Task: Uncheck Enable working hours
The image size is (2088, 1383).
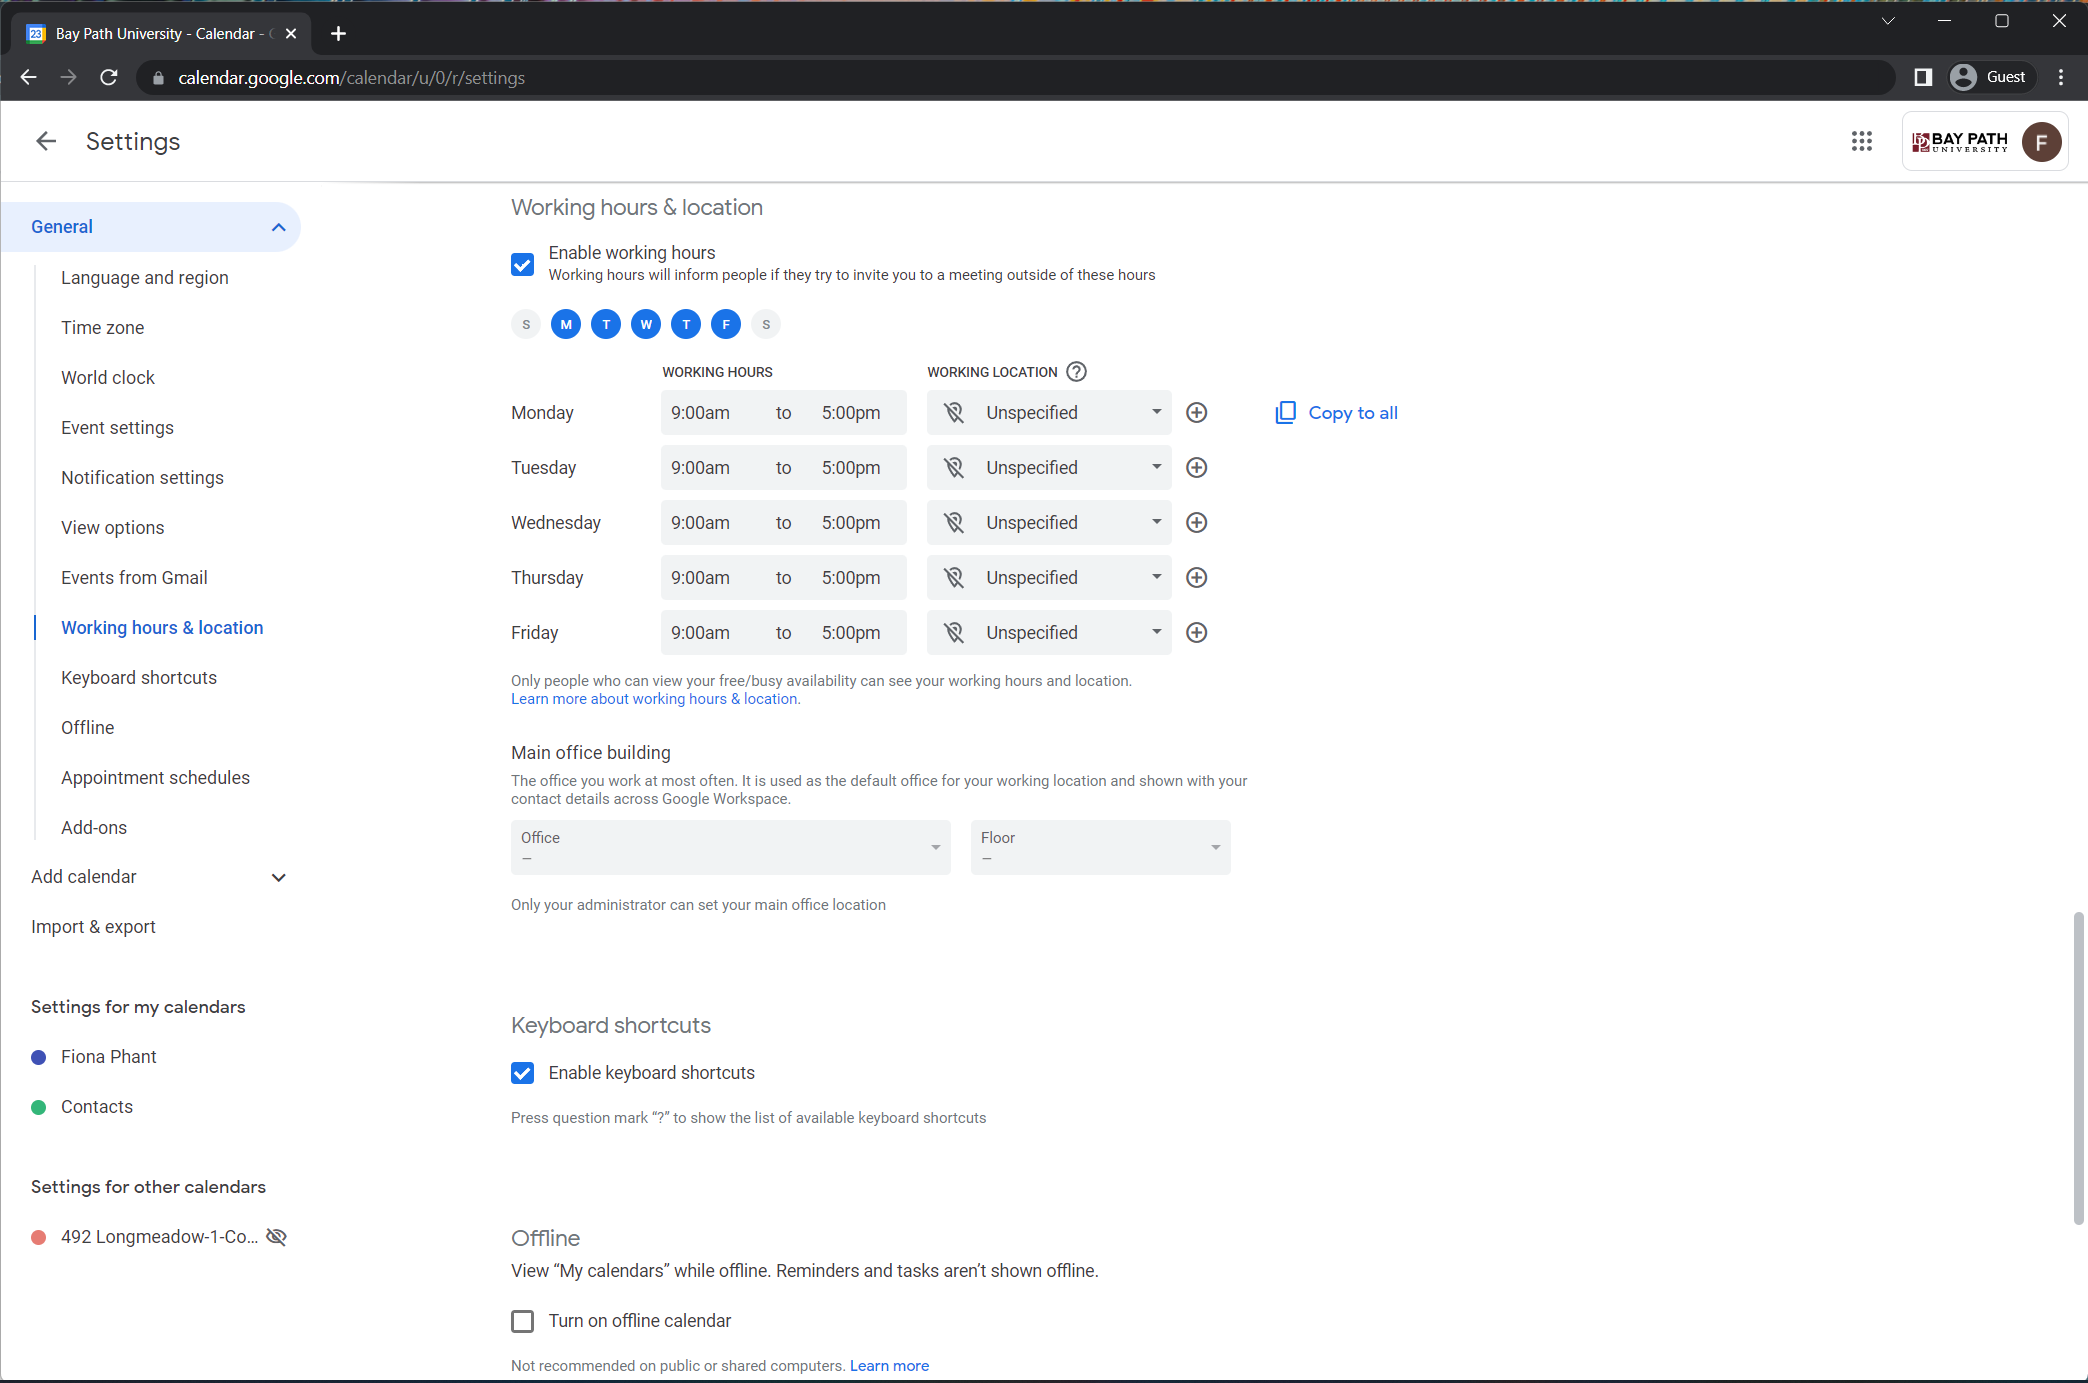Action: (x=522, y=264)
